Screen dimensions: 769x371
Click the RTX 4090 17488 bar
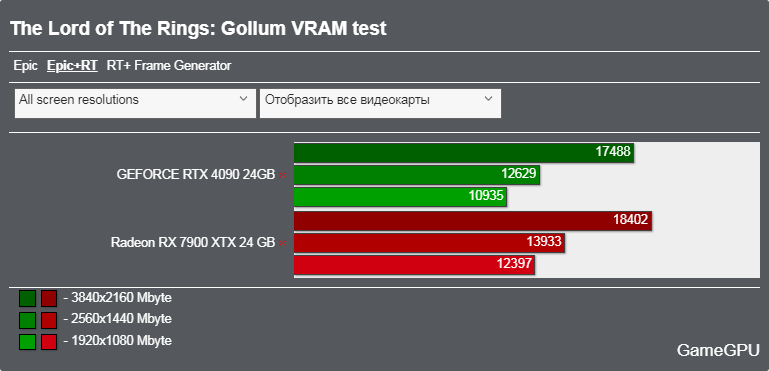click(x=464, y=153)
